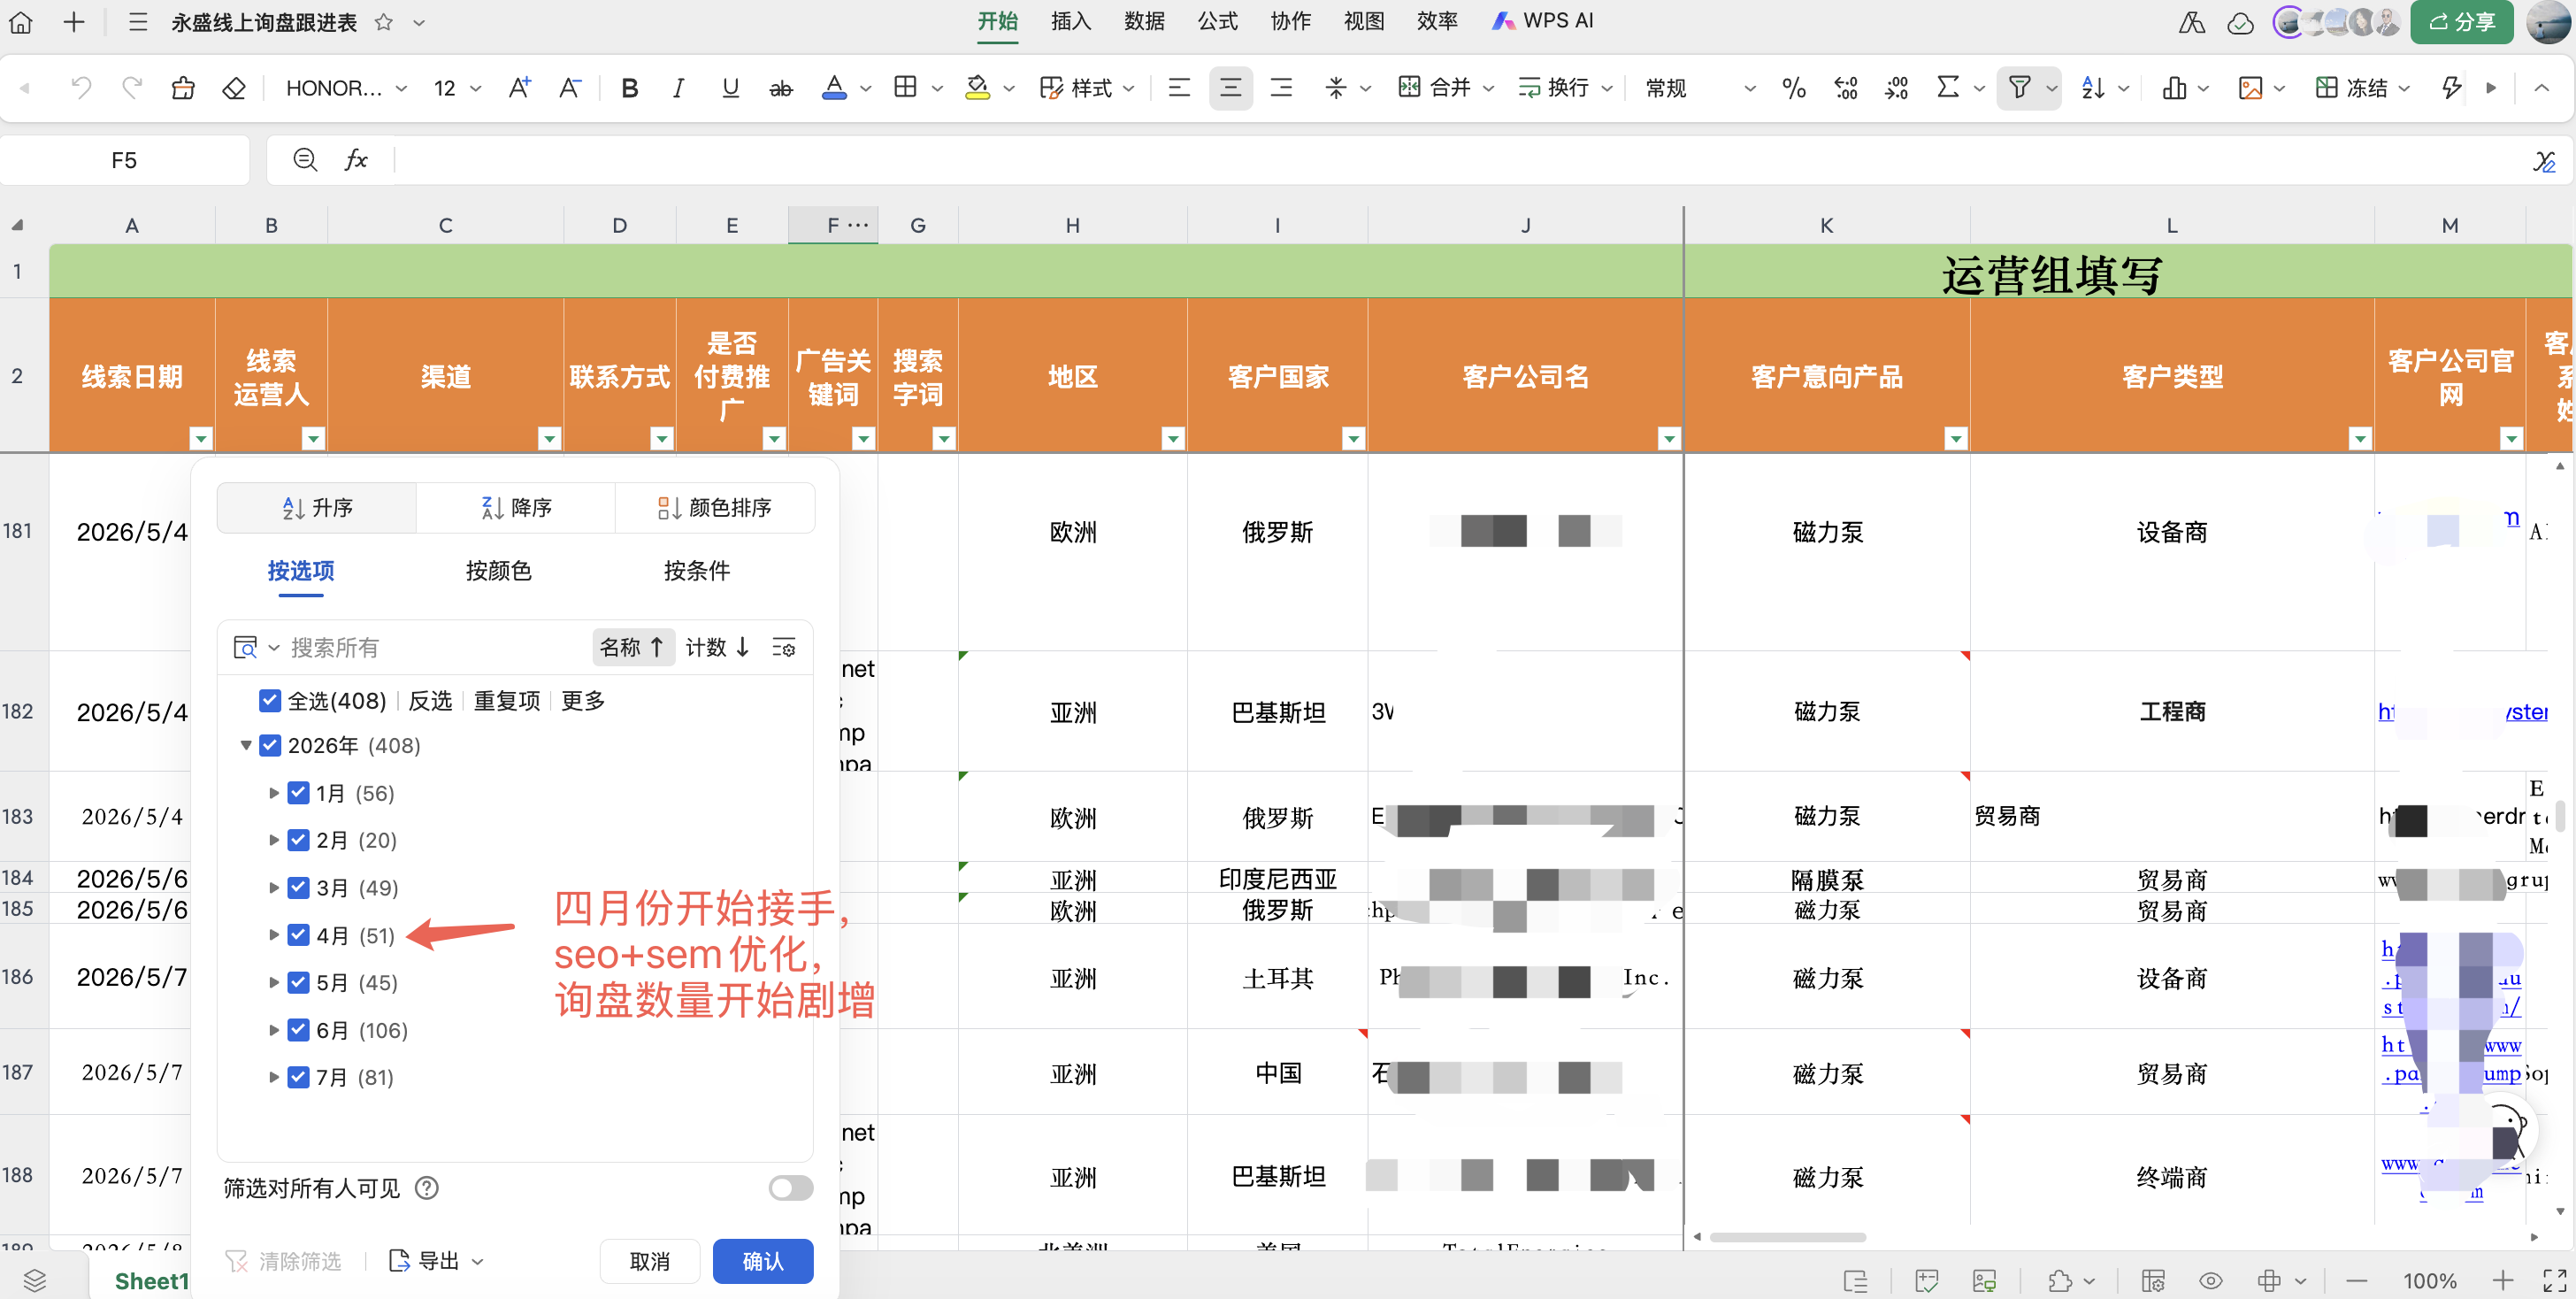
Task: Uncheck the 4月 (51) checkbox
Action: pos(298,935)
